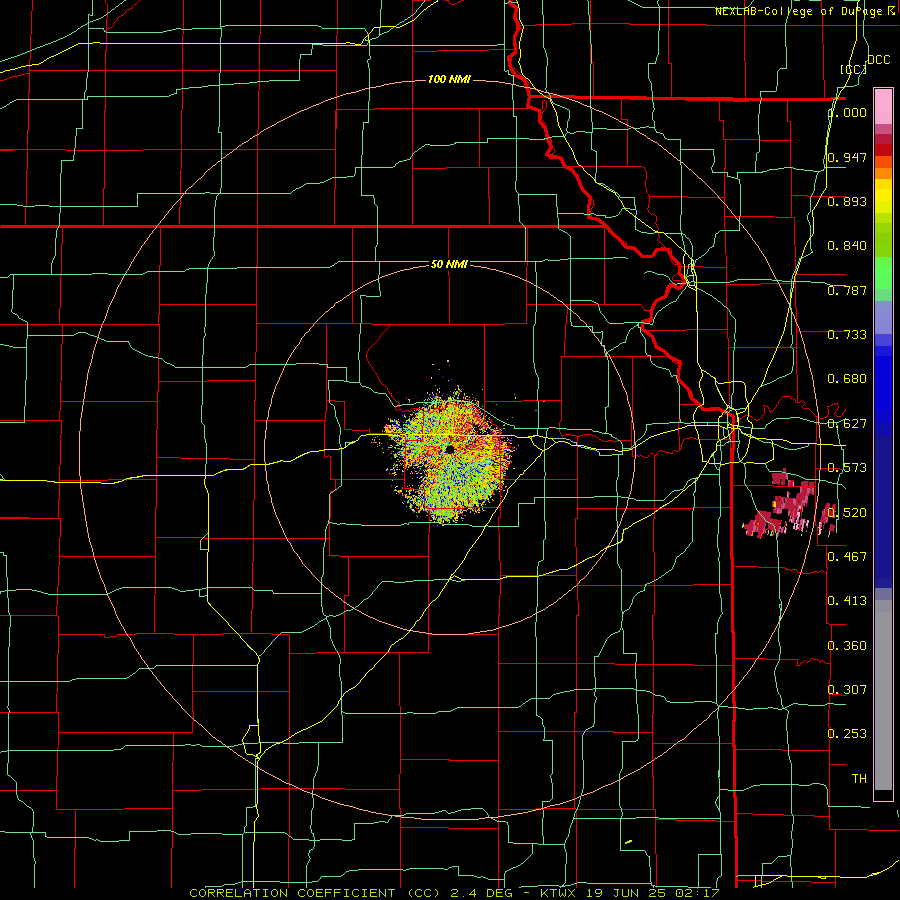The height and width of the screenshot is (900, 900).
Task: Click the TH threshold label
Action: click(859, 779)
